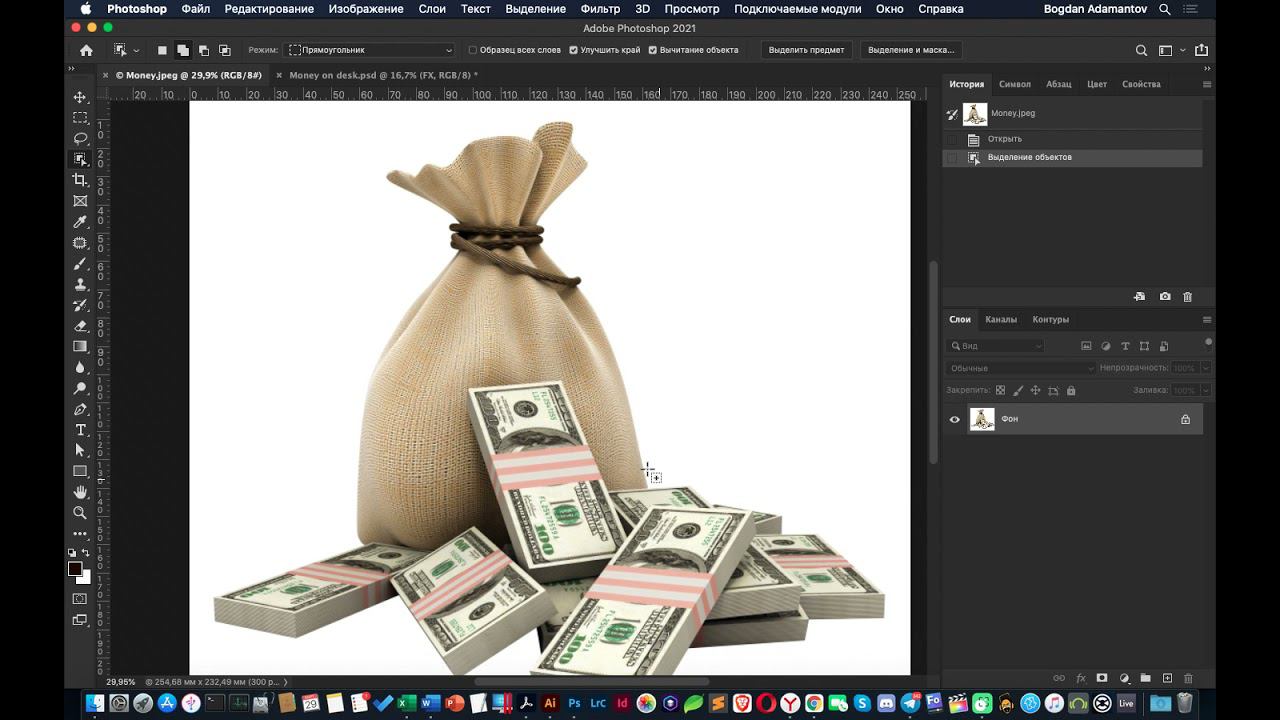Screen dimensions: 1280x720
Task: Open the Изображение menu
Action: point(366,9)
